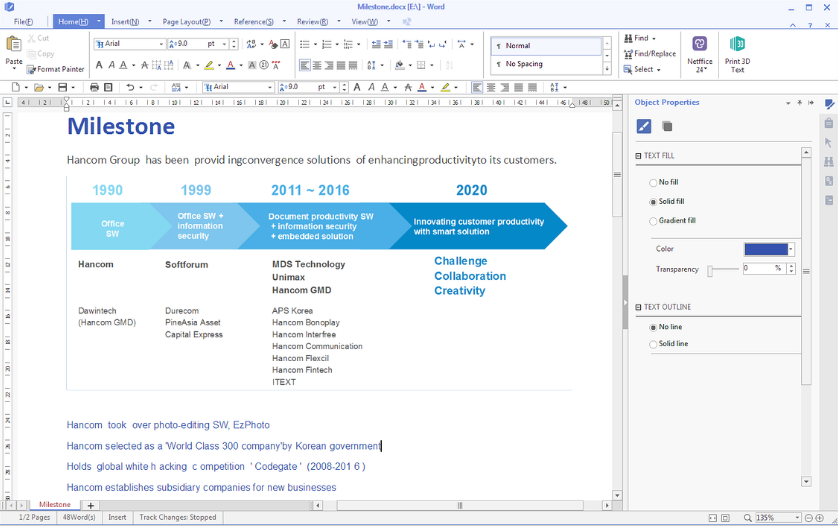Open the Arial font name dropdown in ribbon
The image size is (838, 526).
point(161,44)
